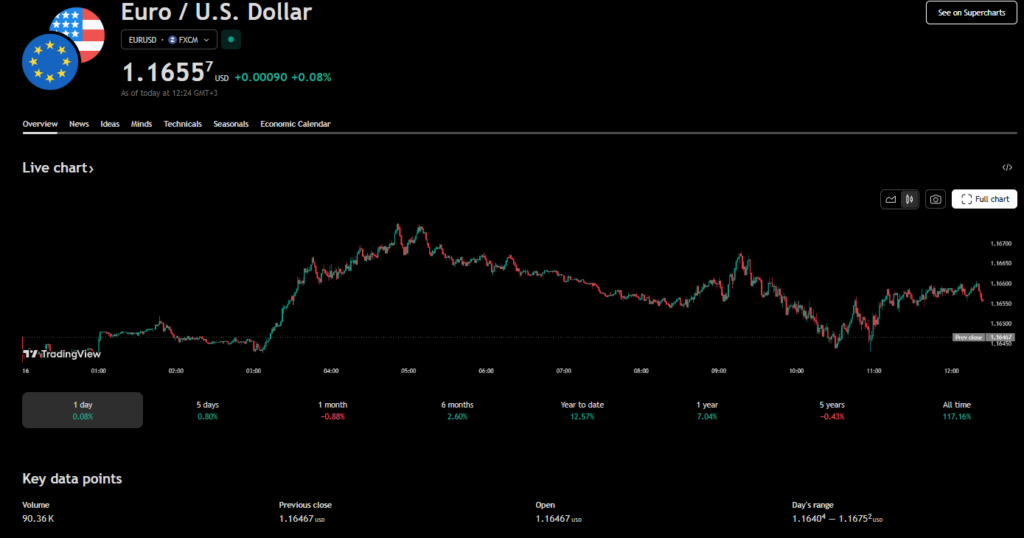Open the embed code icon
This screenshot has height=538, width=1024.
[x=1007, y=168]
